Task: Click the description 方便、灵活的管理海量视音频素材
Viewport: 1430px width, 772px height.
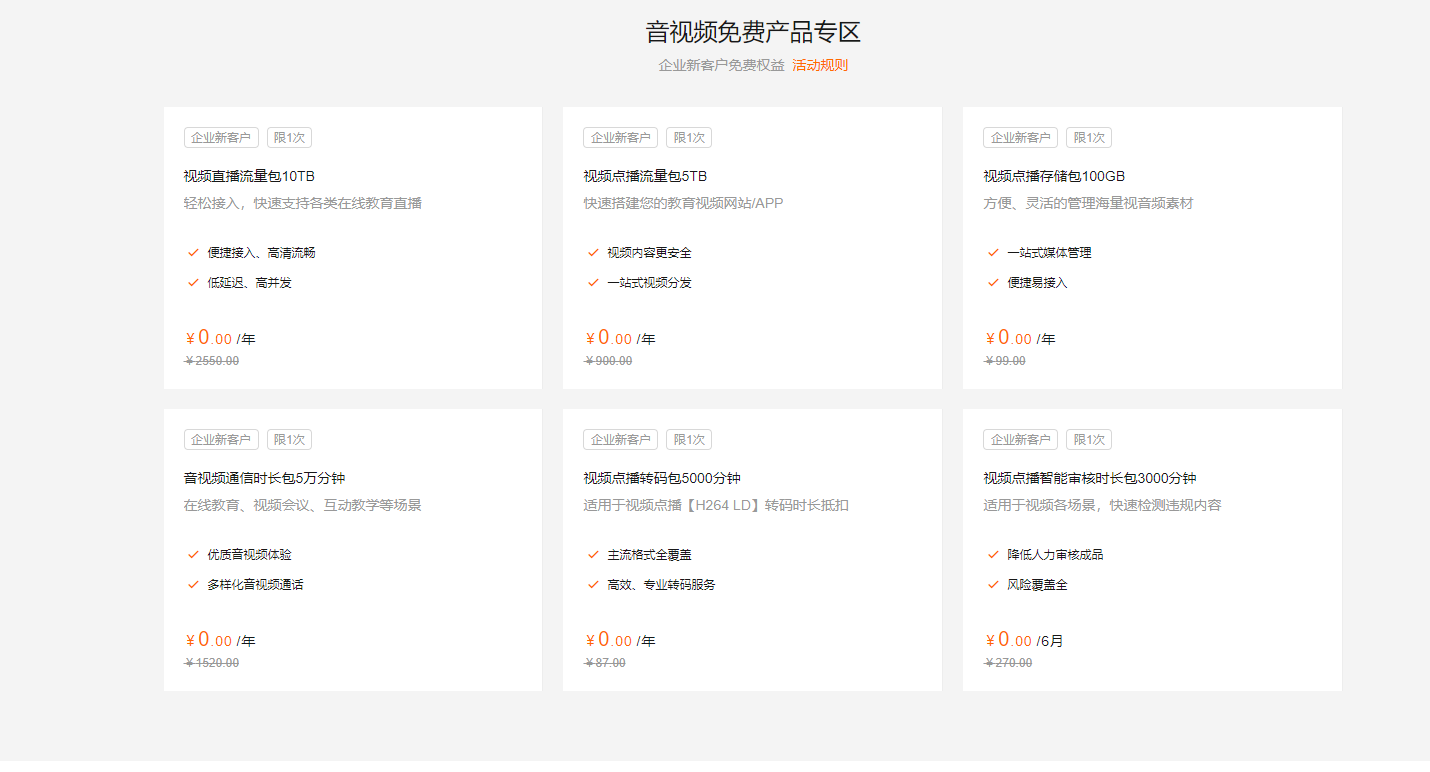Action: [1088, 203]
